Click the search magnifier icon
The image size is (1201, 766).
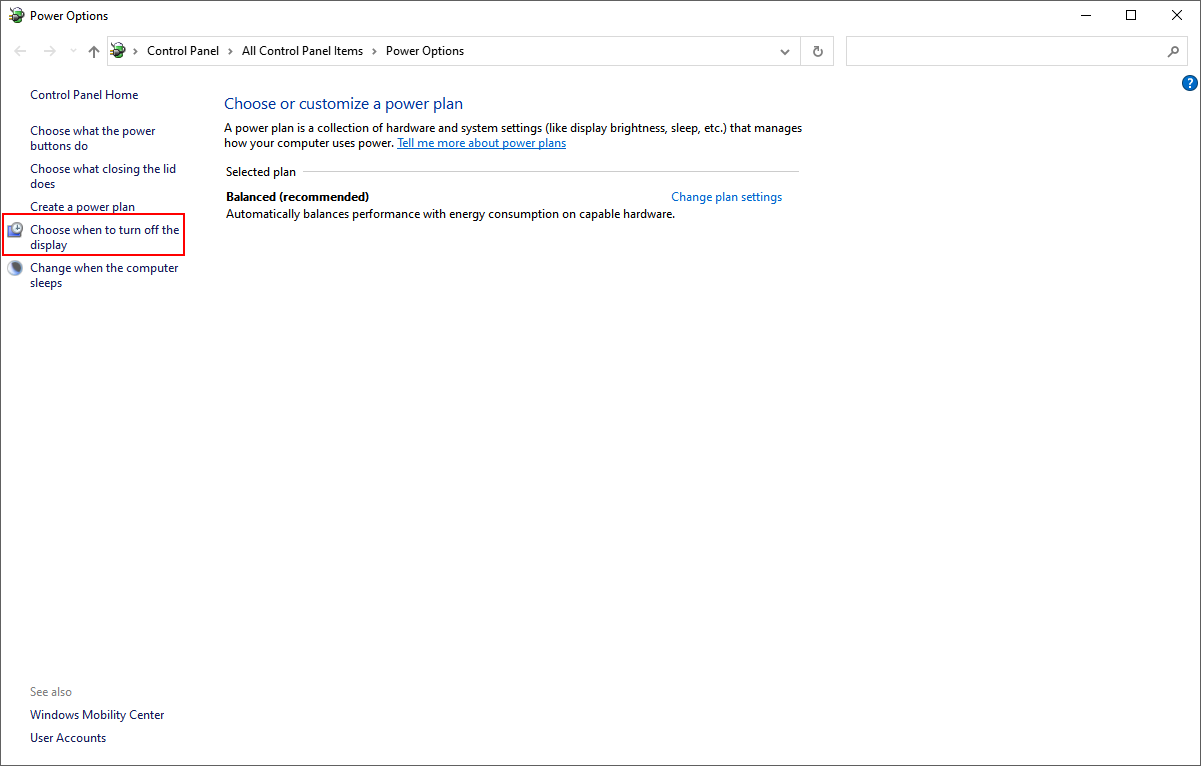[1173, 51]
